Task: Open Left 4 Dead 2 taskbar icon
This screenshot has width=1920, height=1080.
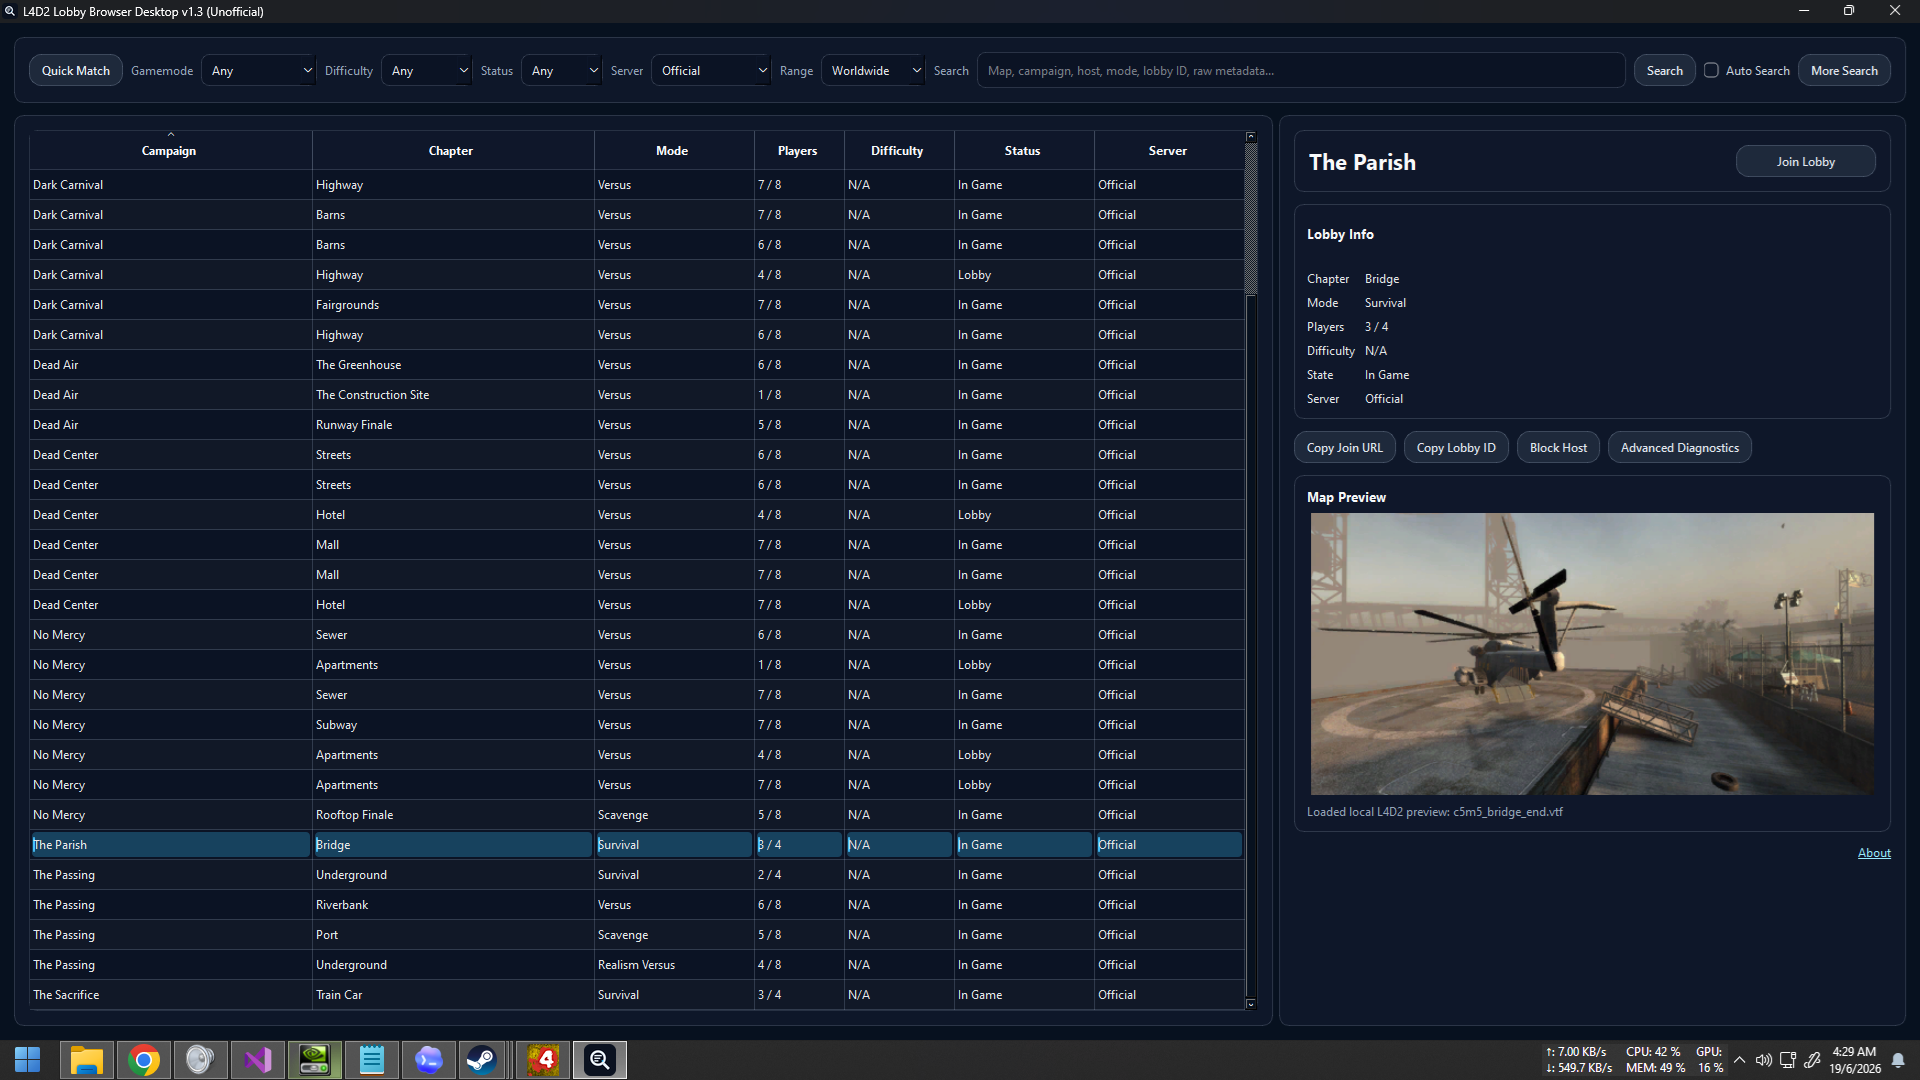Action: (x=543, y=1060)
